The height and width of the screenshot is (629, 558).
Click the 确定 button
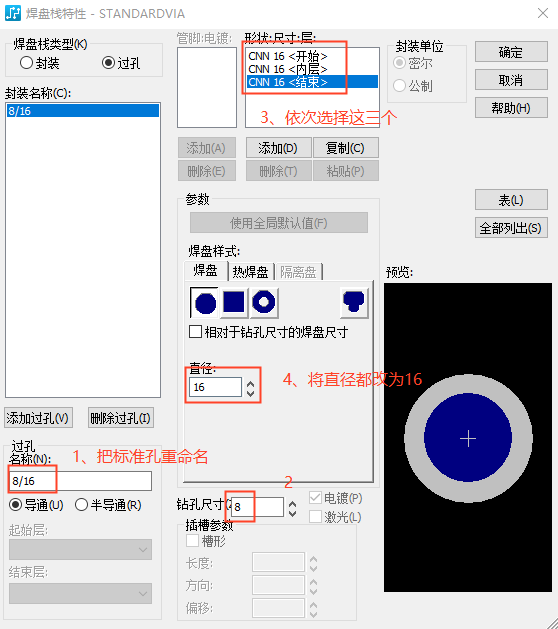(x=511, y=52)
